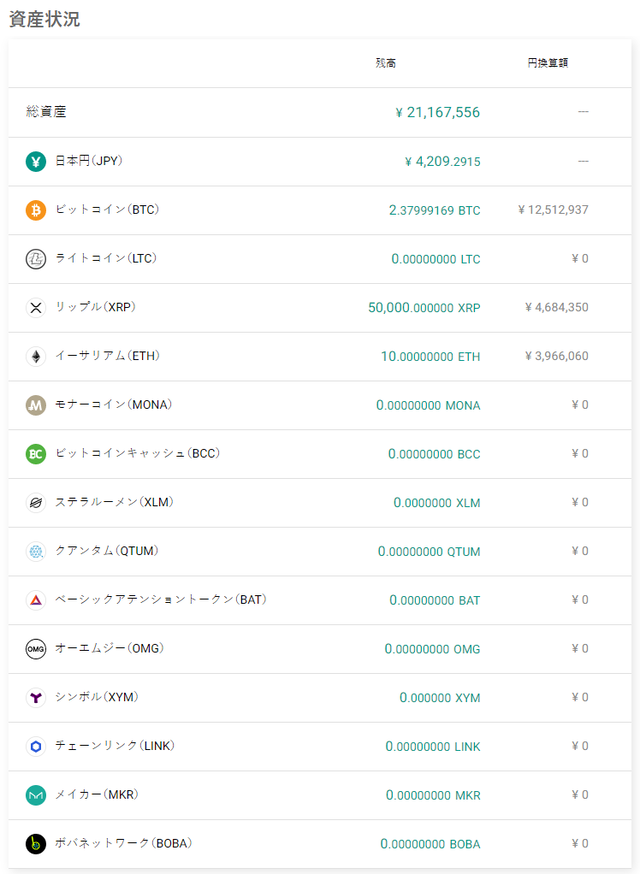Click the 0.00000000 MKR balance
The image size is (640, 874).
(433, 795)
